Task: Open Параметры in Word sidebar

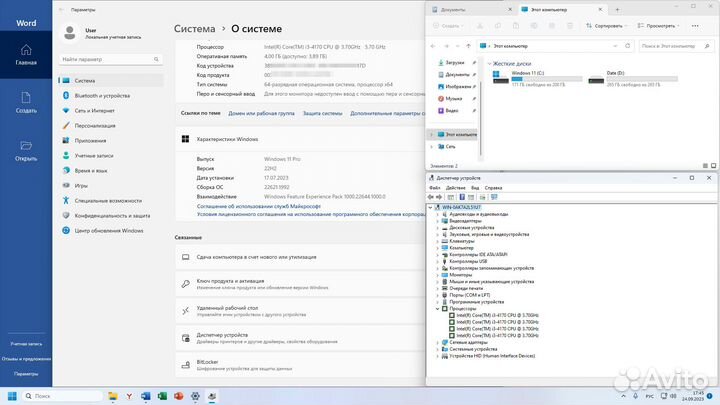Action: (26, 374)
